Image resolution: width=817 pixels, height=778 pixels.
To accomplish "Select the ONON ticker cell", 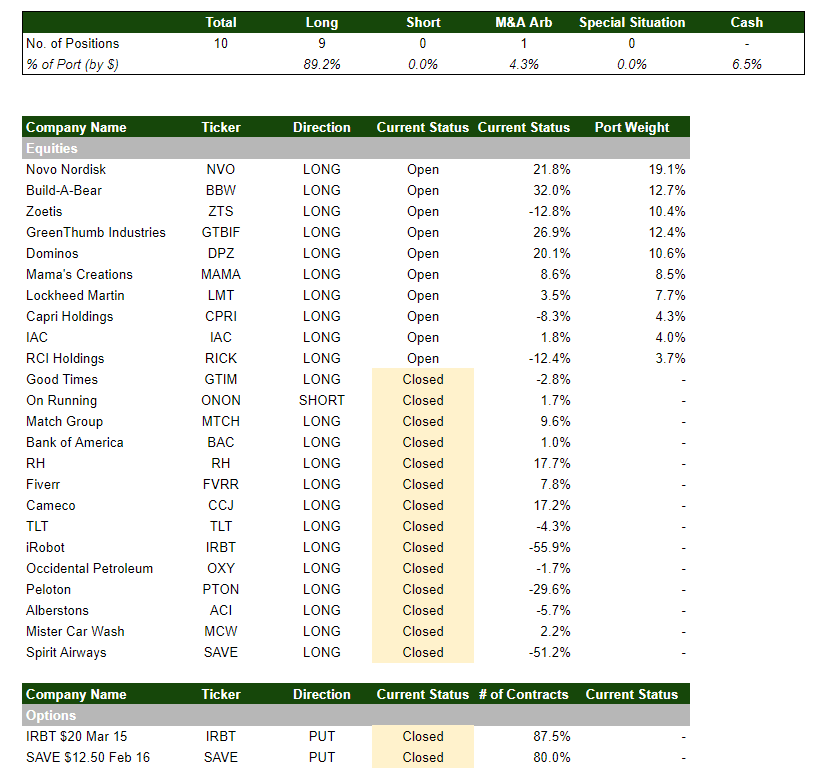I will tap(220, 400).
